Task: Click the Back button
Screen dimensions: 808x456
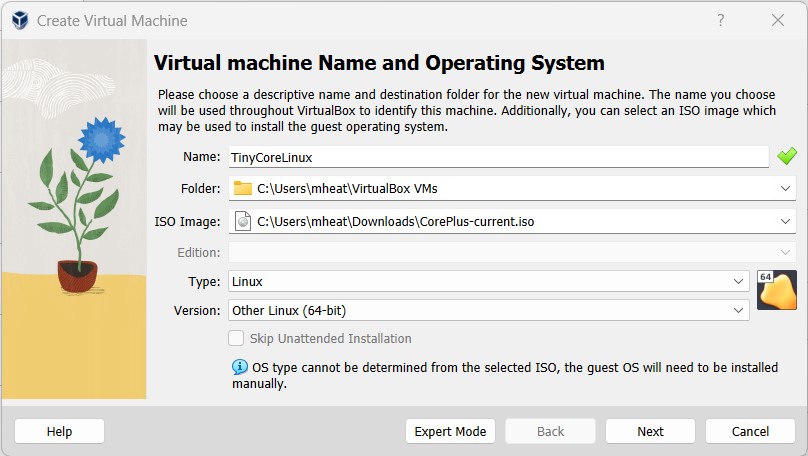Action: click(x=550, y=431)
